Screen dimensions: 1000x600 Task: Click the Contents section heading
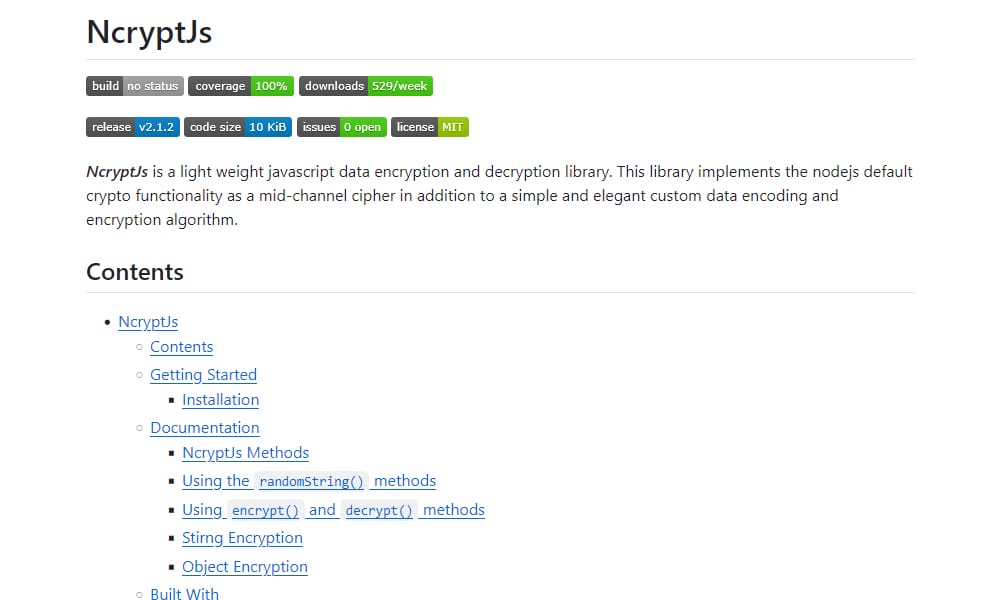click(x=135, y=272)
